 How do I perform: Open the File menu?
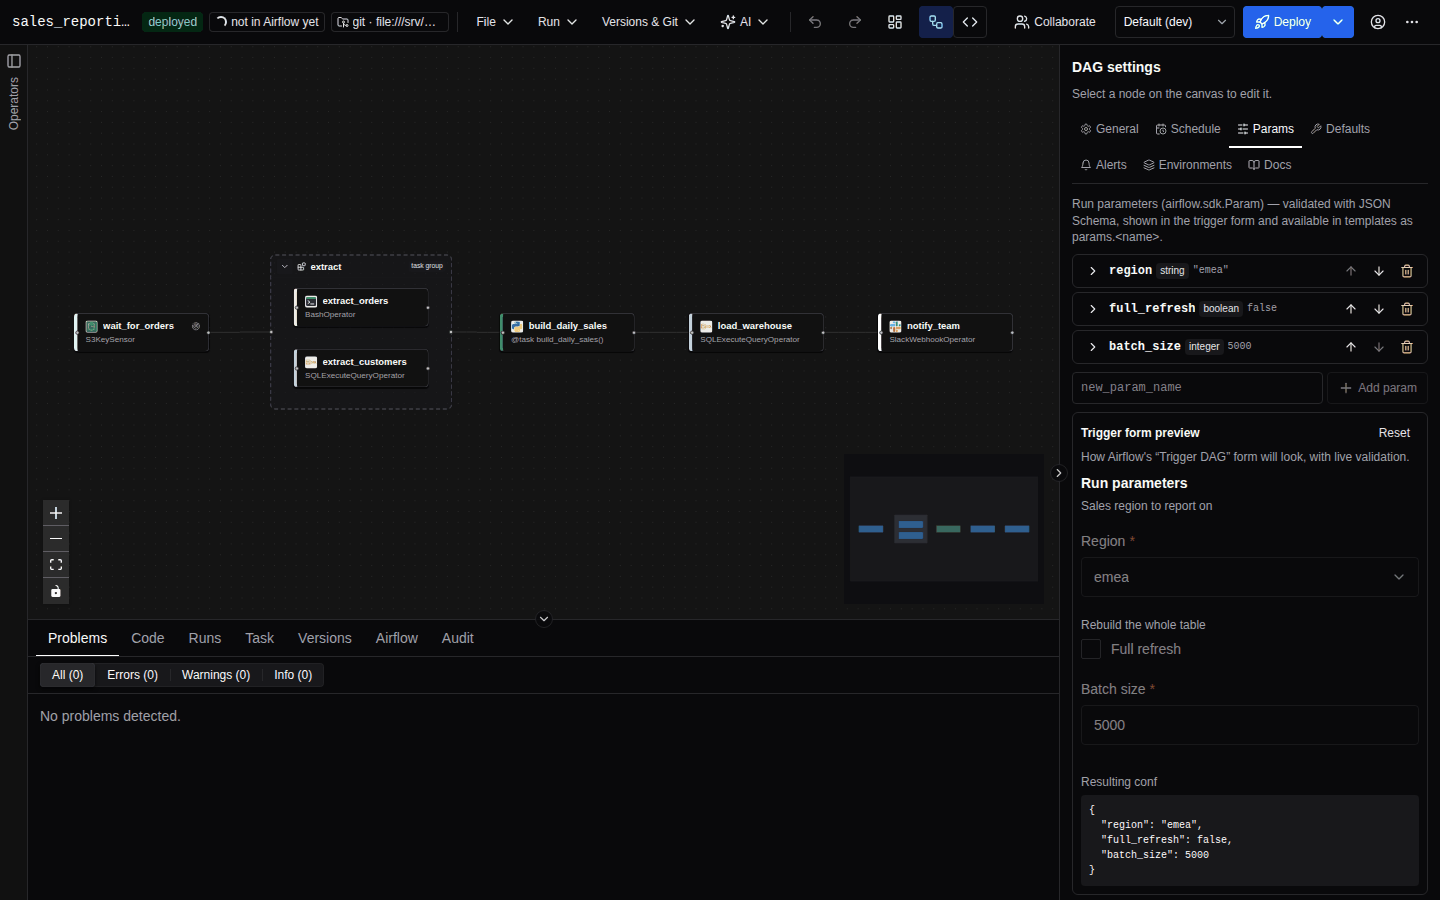pos(495,22)
